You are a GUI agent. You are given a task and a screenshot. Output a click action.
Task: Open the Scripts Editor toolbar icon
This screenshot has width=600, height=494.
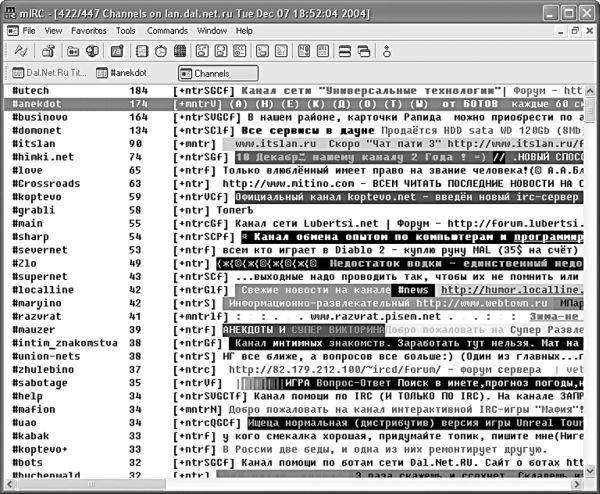(117, 51)
